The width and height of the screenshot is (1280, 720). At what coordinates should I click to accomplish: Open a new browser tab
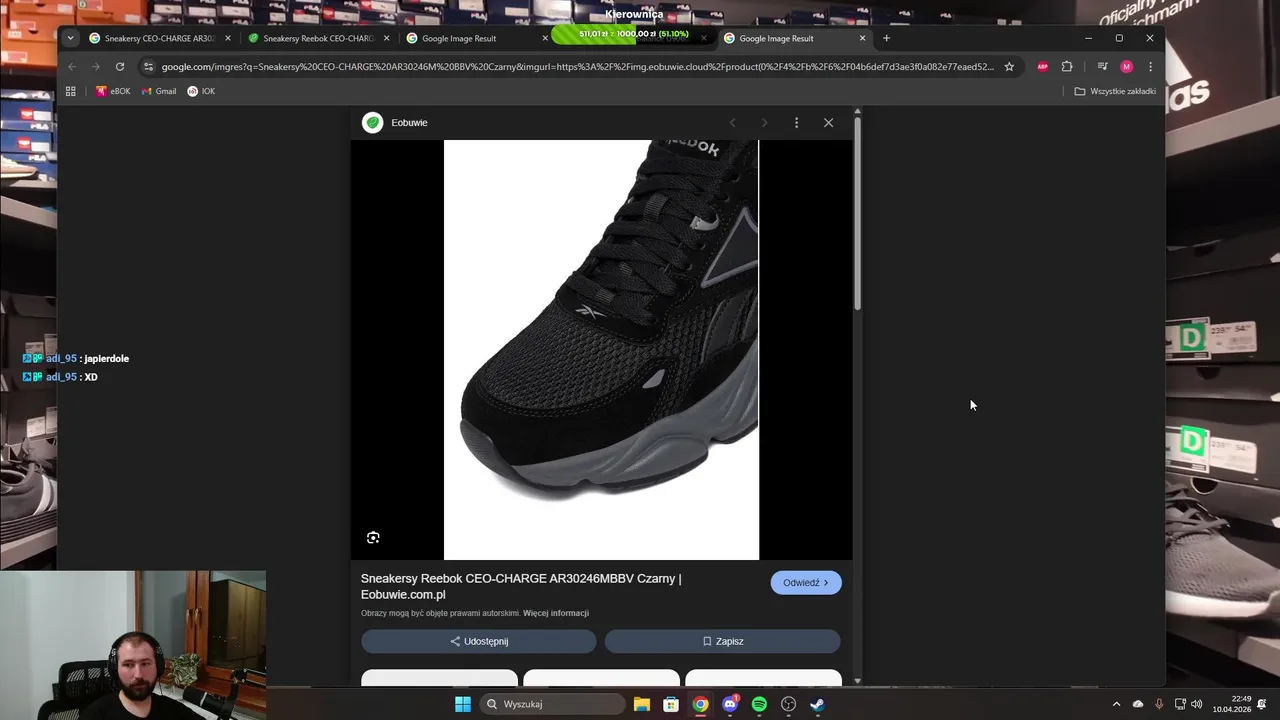pos(886,38)
